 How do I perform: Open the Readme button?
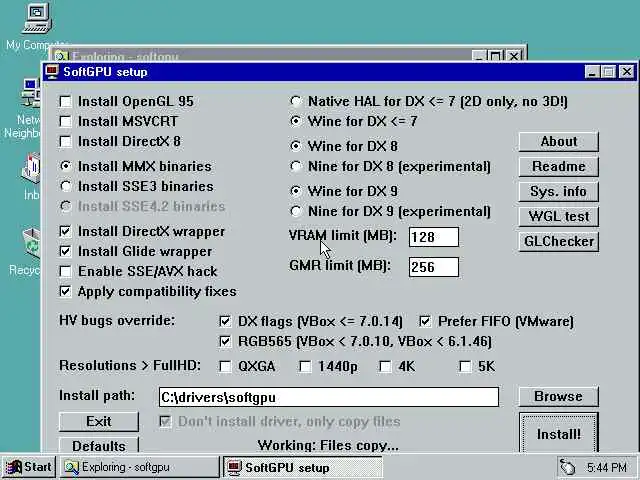tap(558, 166)
